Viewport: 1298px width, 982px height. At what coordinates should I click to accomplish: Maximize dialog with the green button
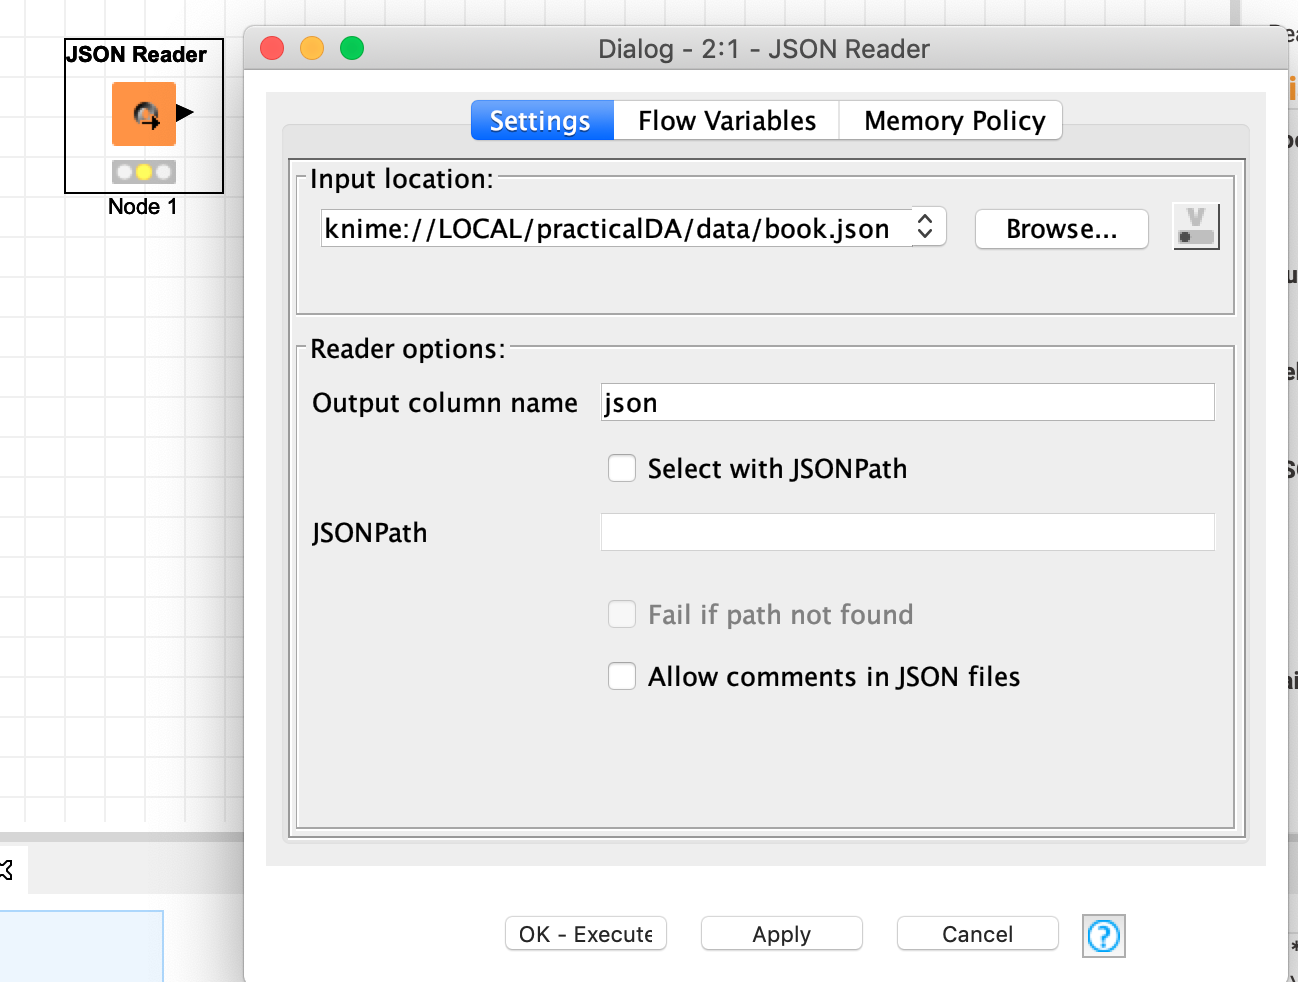pyautogui.click(x=352, y=48)
